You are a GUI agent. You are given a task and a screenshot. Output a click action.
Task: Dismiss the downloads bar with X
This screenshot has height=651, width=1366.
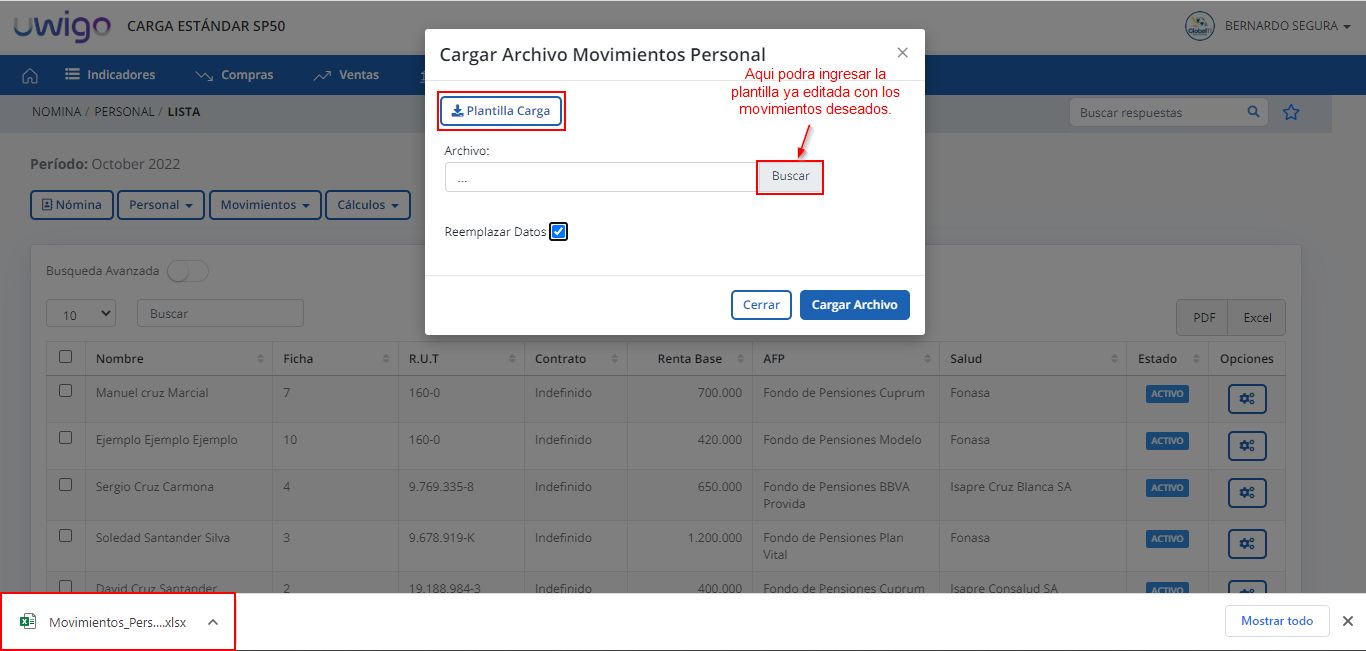click(x=1347, y=621)
